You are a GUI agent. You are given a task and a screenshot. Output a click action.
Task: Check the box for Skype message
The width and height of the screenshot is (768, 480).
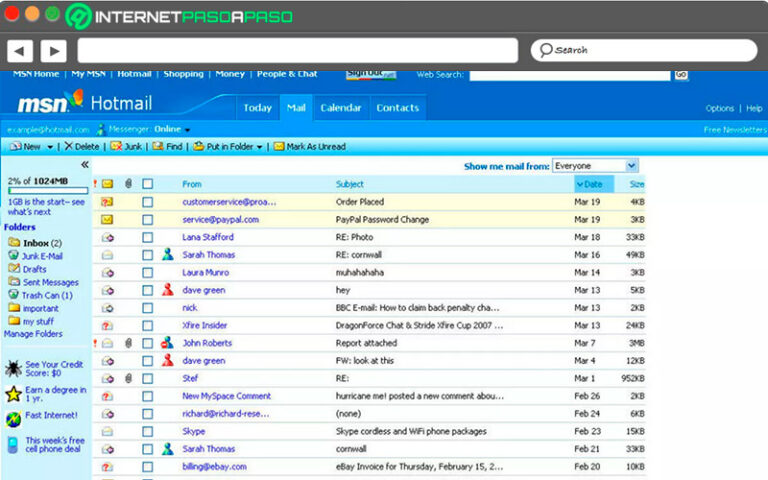coord(147,432)
